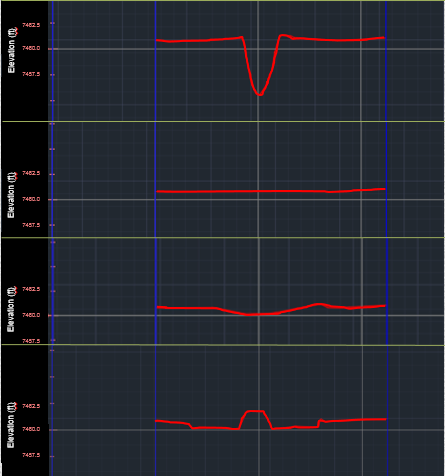Click the 7457.5 tick label beside the V-dip profile
Screen dimensions: 445x476
pos(31,74)
